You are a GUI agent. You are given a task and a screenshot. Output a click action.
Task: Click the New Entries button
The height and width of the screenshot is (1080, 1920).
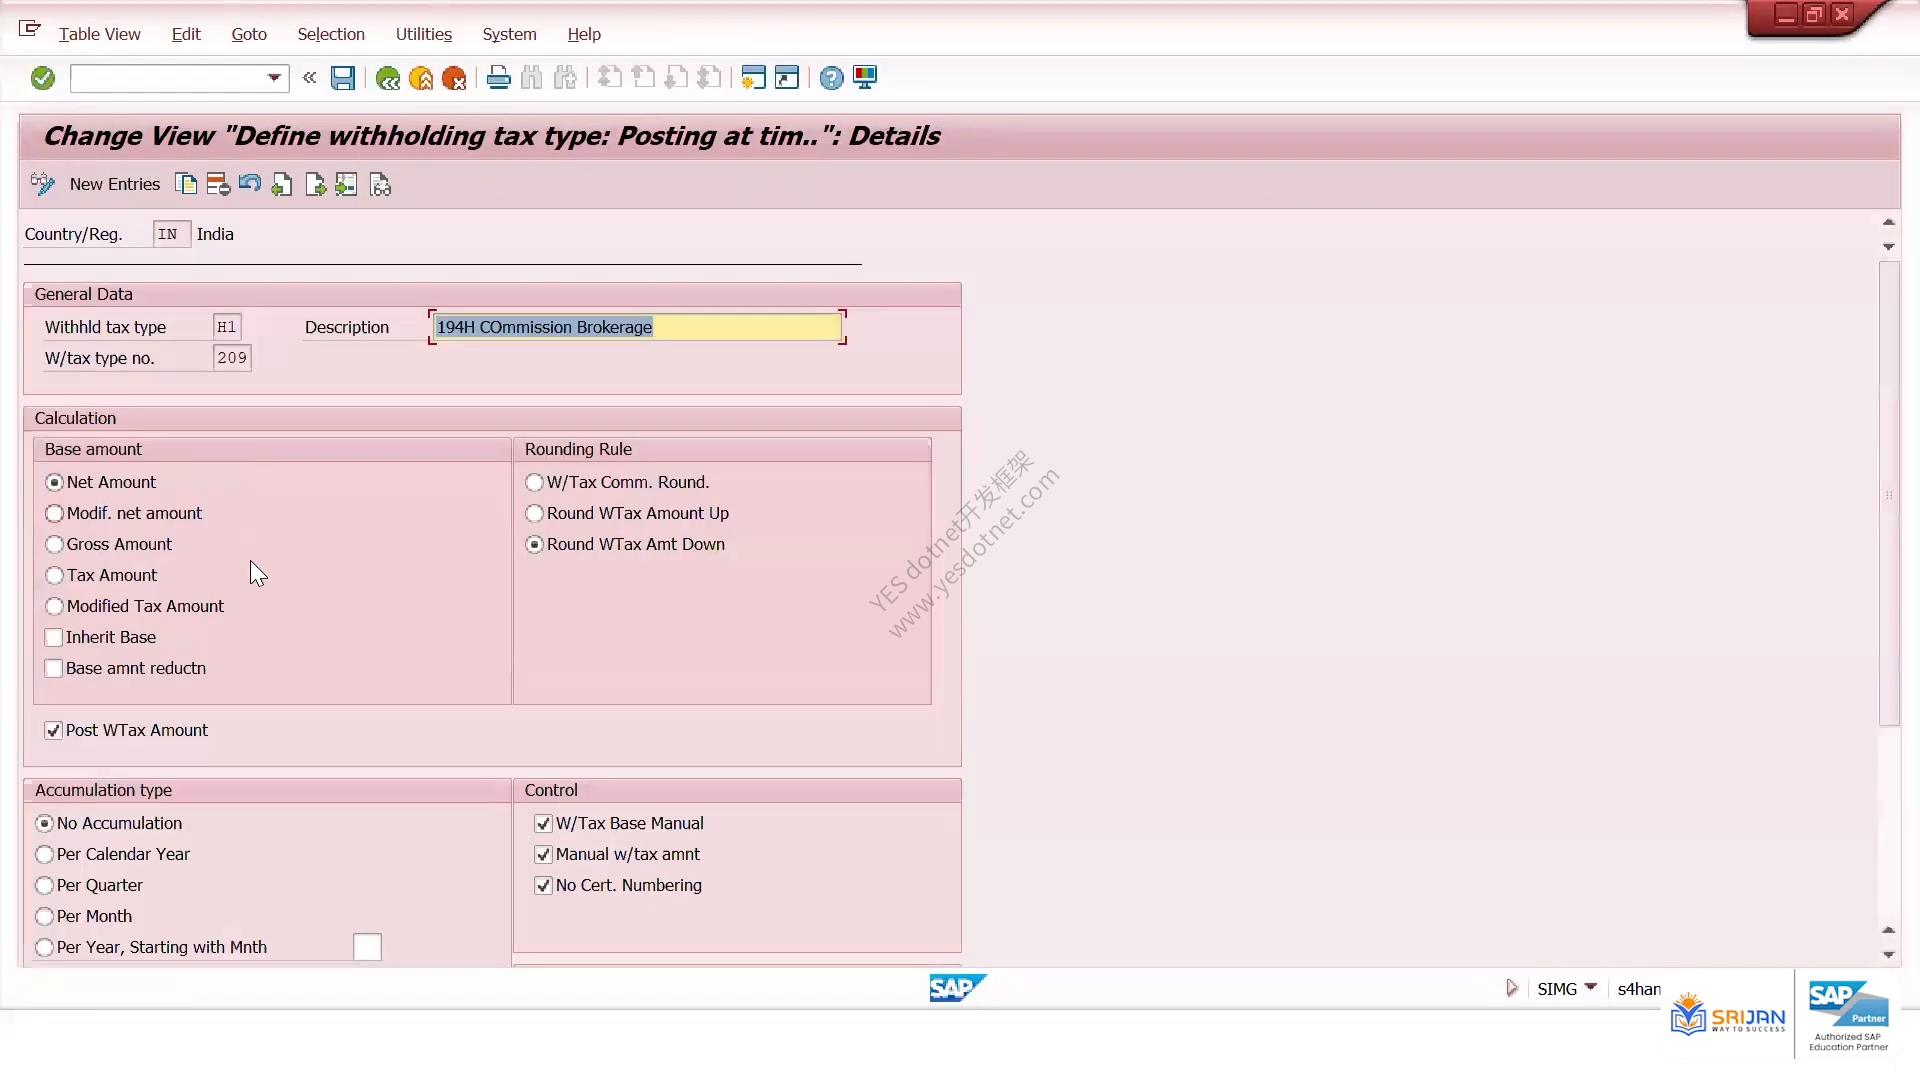115,184
